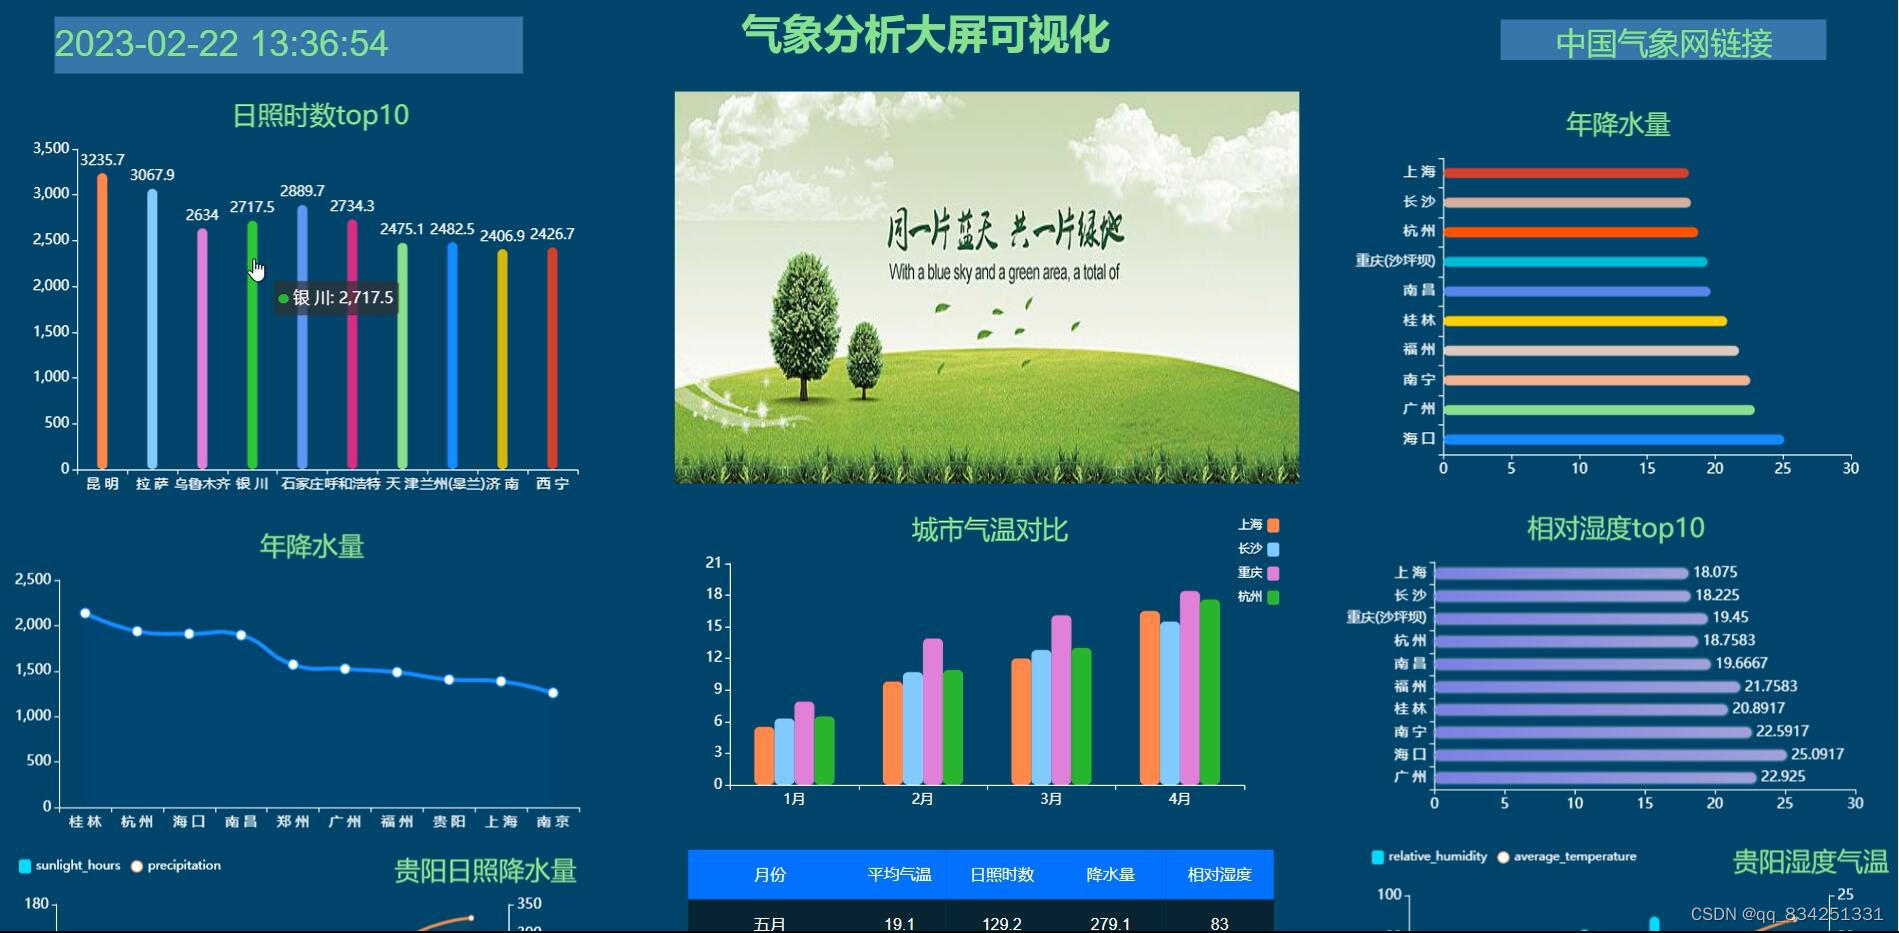Click the humidity bar valued 25.0917 for 海口
This screenshot has width=1899, height=933.
tap(1610, 754)
